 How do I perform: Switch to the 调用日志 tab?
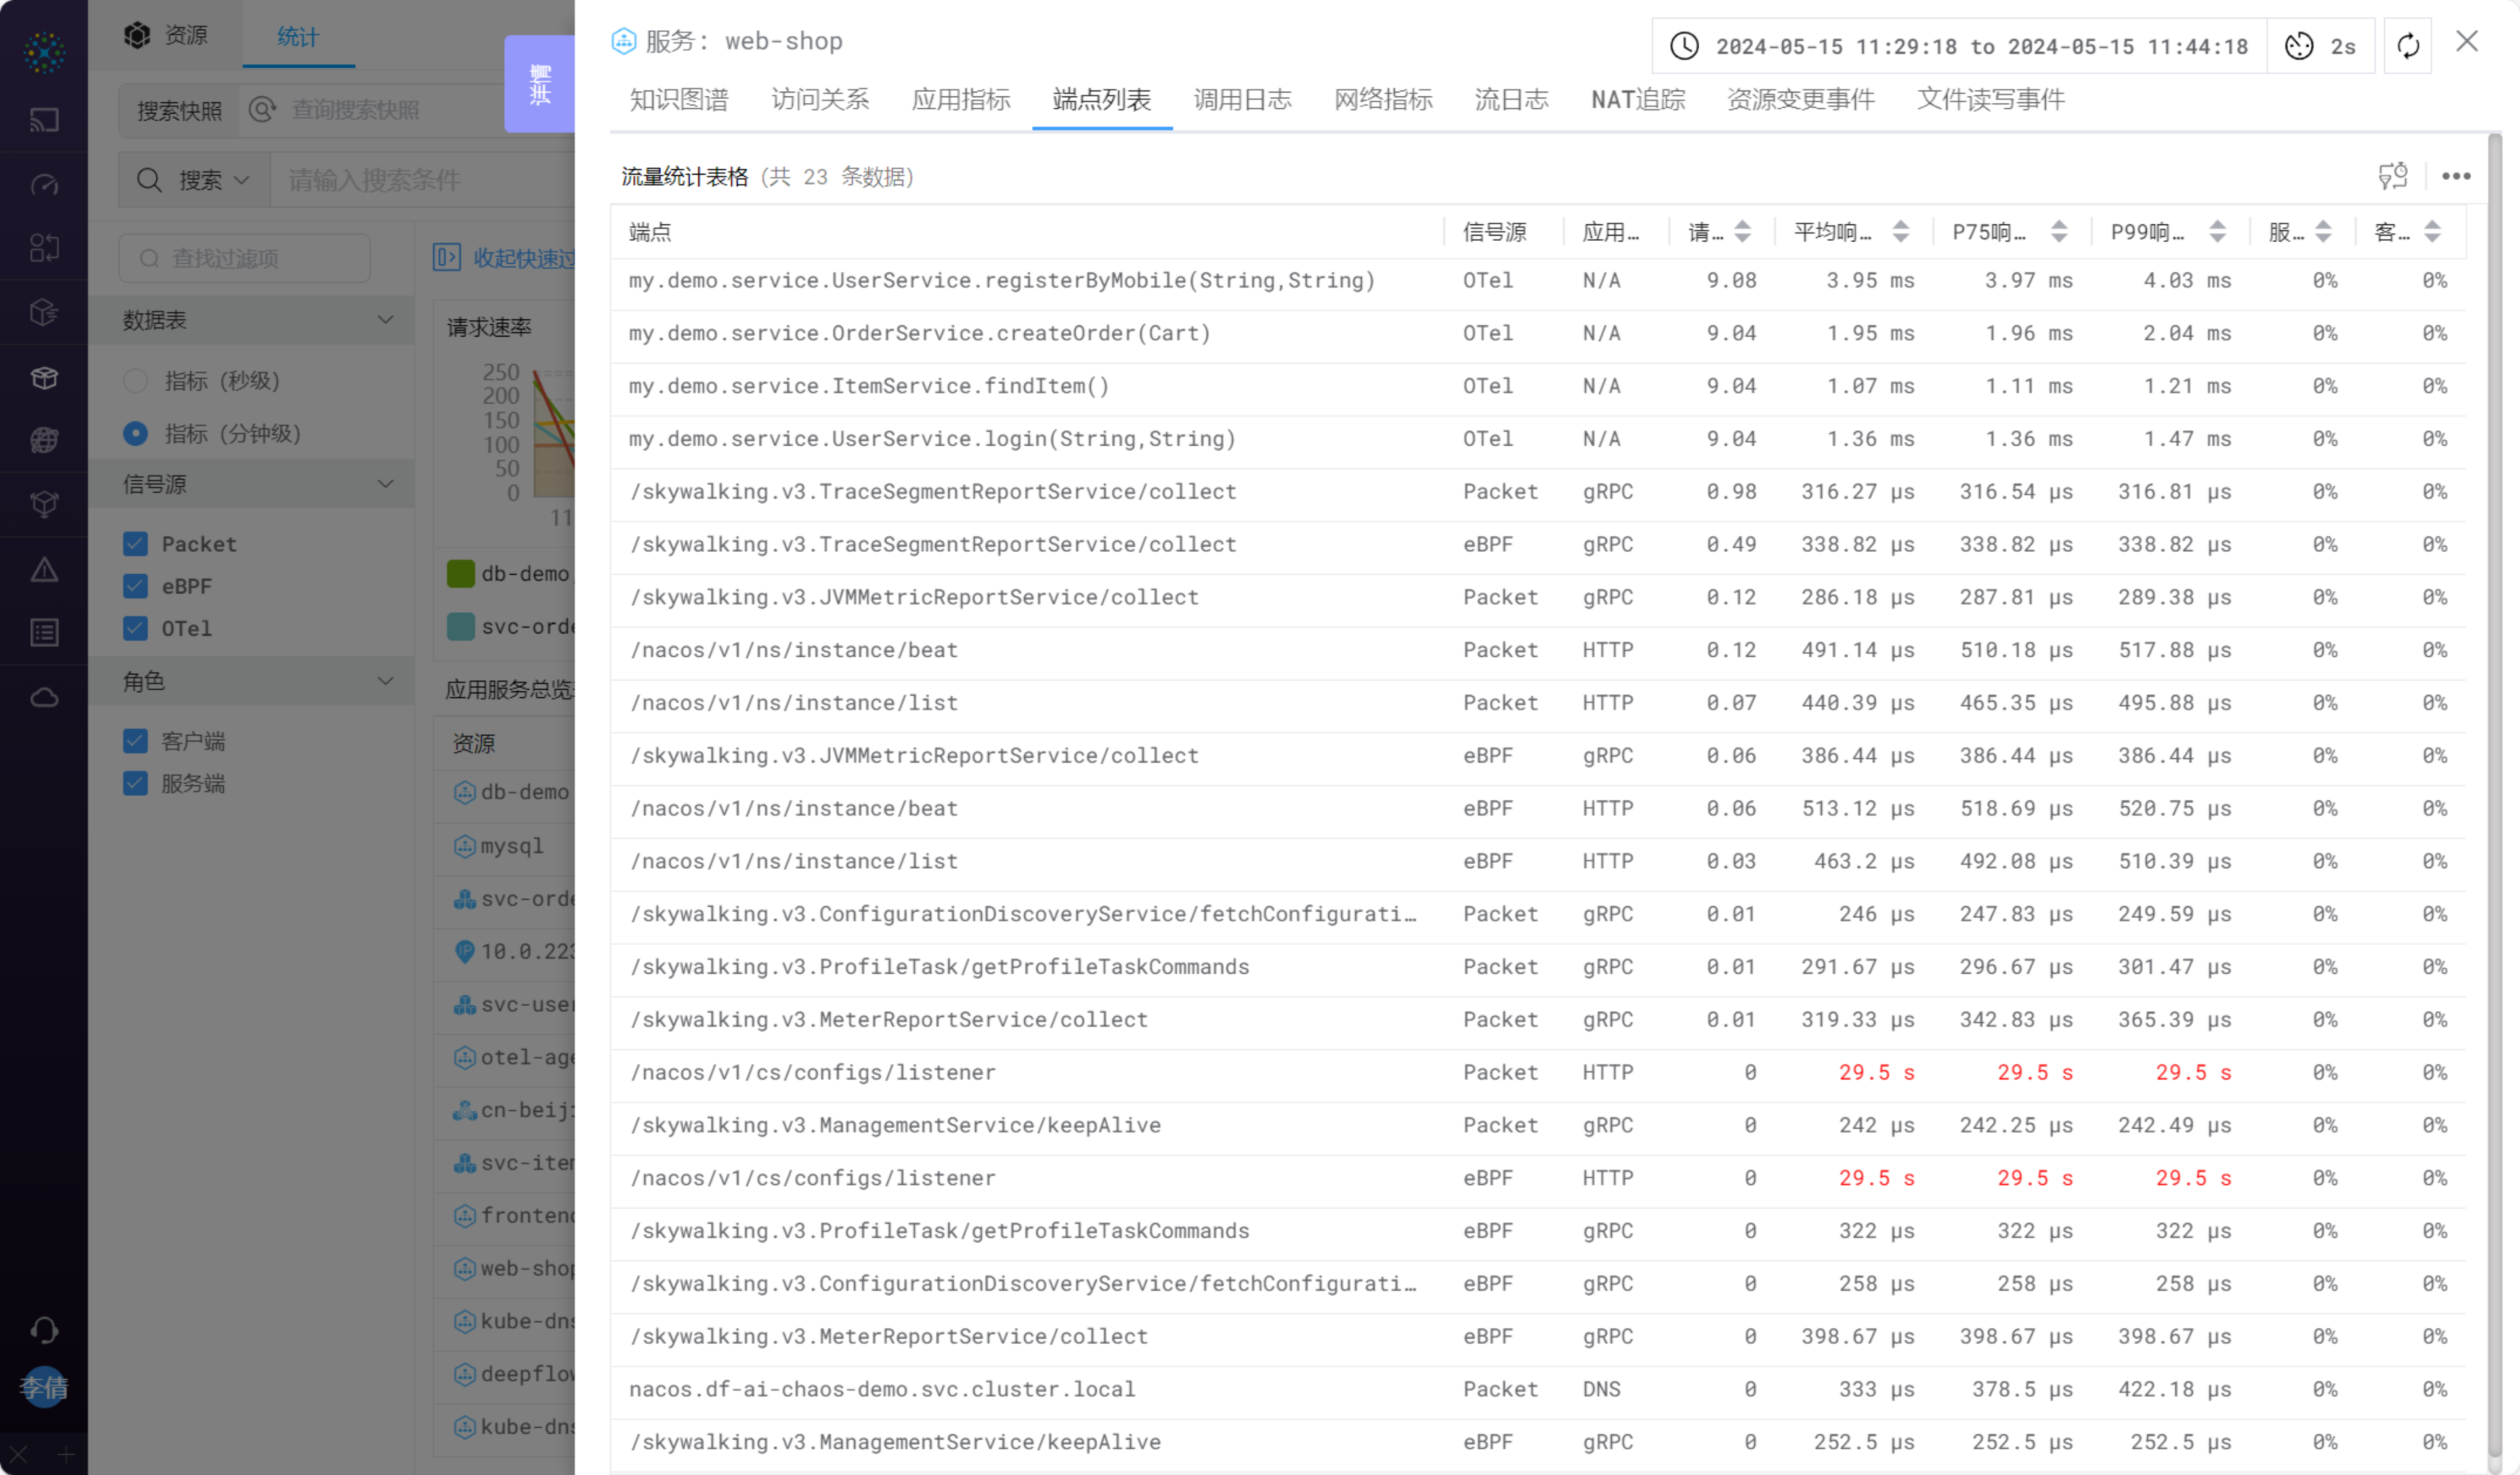point(1242,100)
